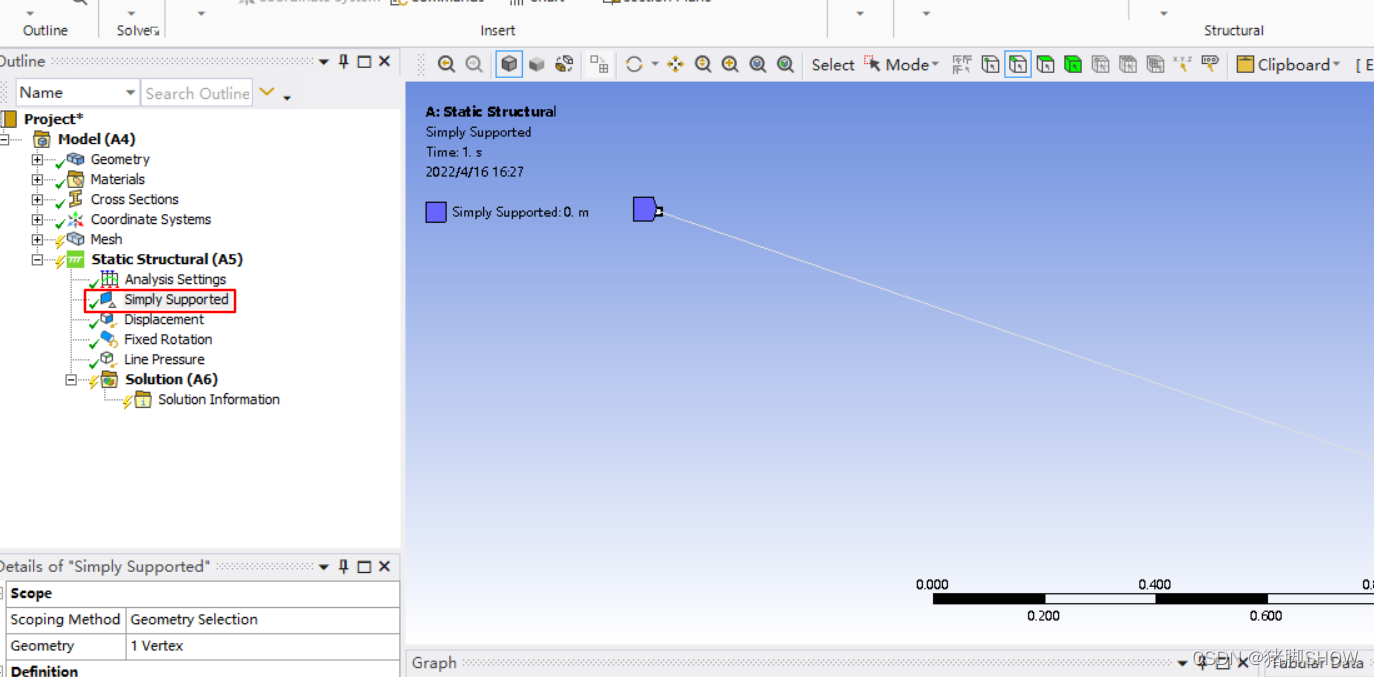Click the Scope section header
The height and width of the screenshot is (677, 1374).
(203, 593)
